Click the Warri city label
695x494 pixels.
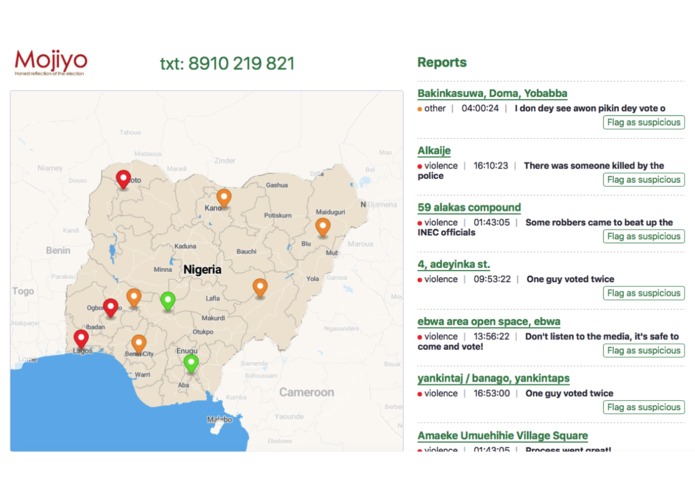[142, 375]
